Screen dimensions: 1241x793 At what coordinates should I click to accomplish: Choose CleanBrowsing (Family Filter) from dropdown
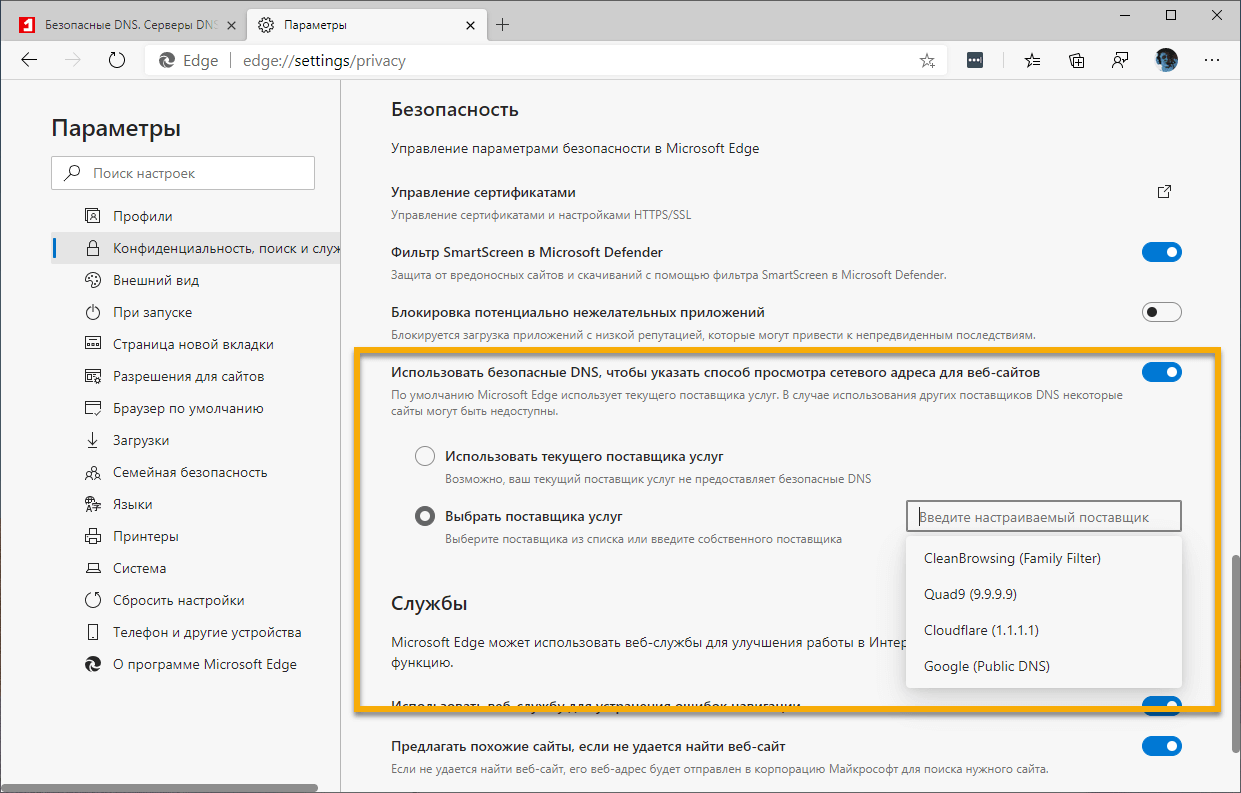click(1012, 558)
